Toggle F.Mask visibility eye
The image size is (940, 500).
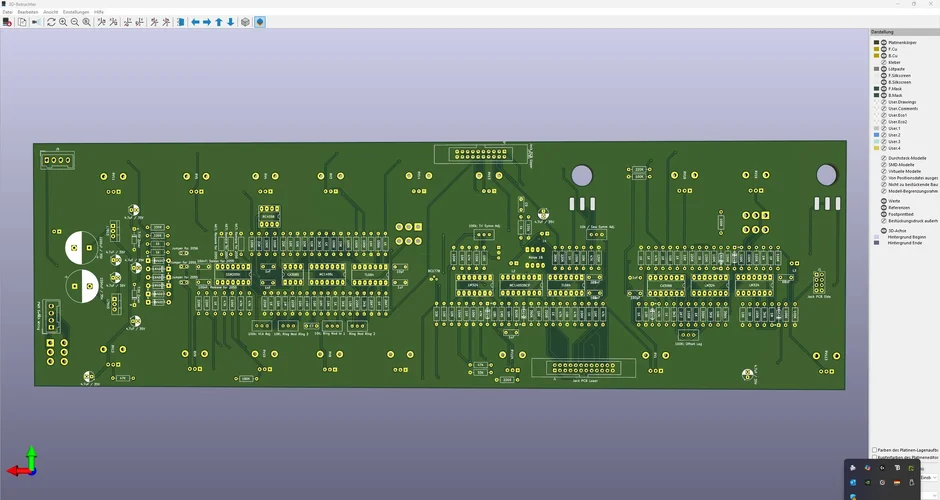point(884,89)
